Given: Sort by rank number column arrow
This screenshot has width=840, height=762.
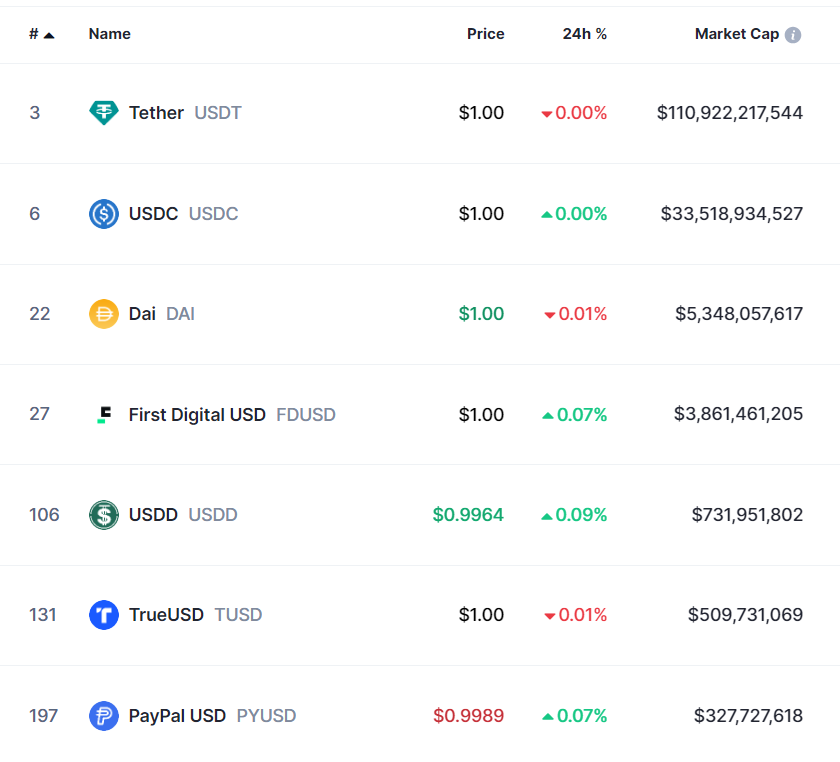Looking at the screenshot, I should 49,35.
